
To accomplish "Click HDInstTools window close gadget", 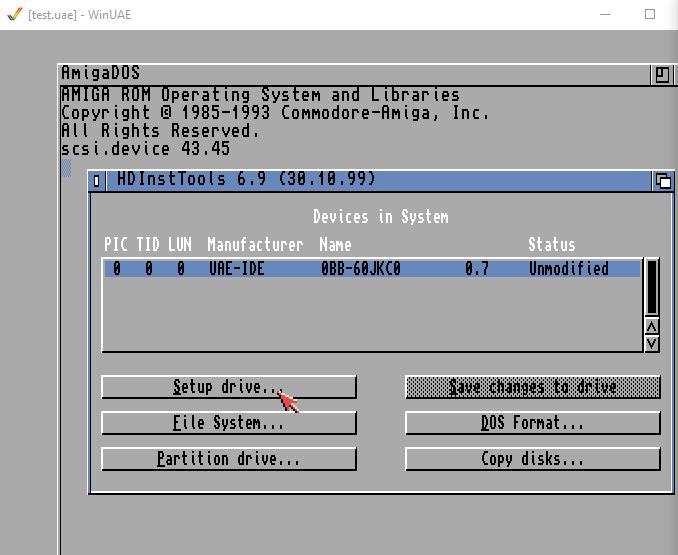I will tap(97, 181).
